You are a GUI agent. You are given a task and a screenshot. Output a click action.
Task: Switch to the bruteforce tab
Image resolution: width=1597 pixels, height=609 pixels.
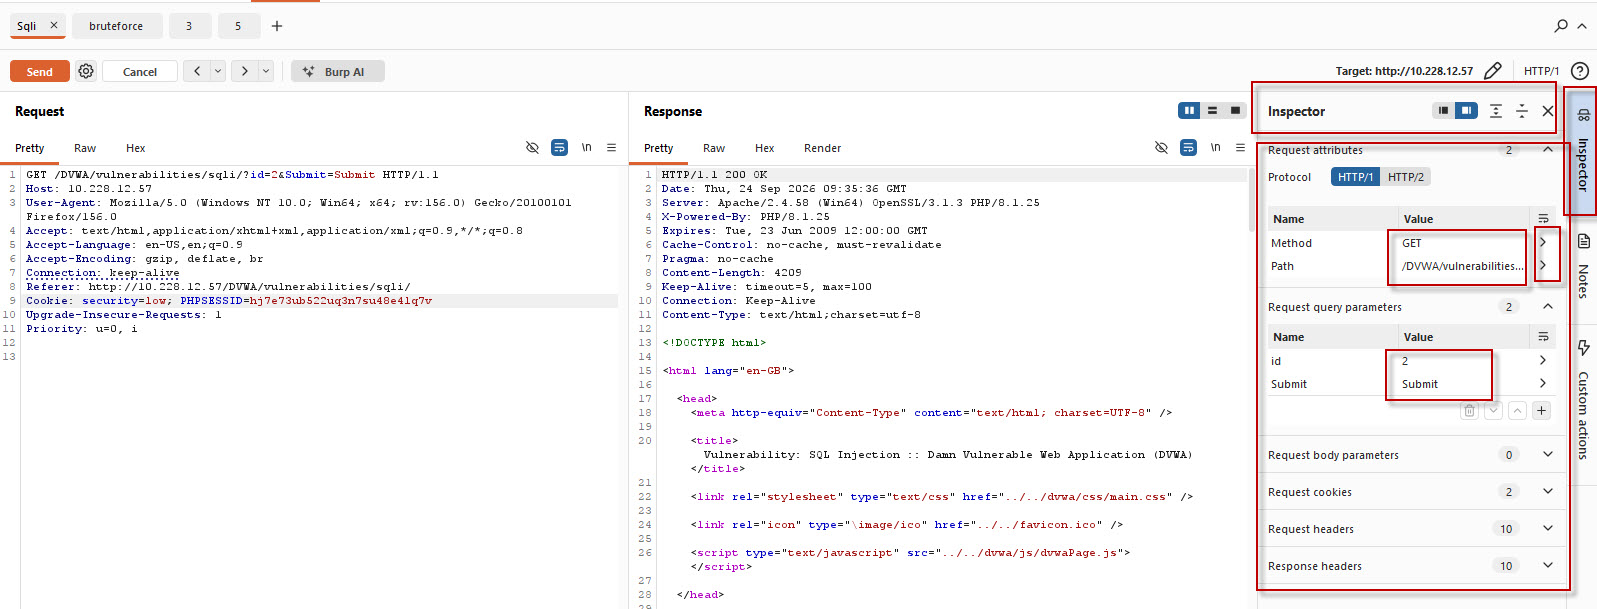116,26
